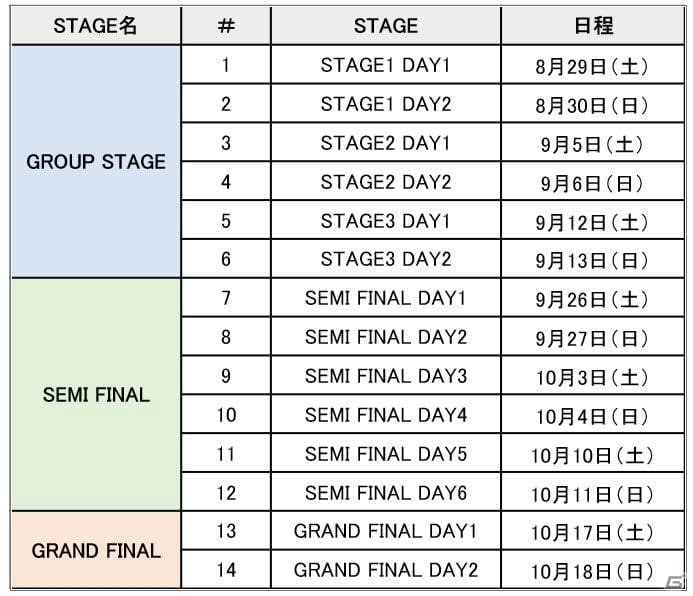Image resolution: width=693 pixels, height=596 pixels.
Task: Select the date 10月3日(土)
Action: pos(593,376)
